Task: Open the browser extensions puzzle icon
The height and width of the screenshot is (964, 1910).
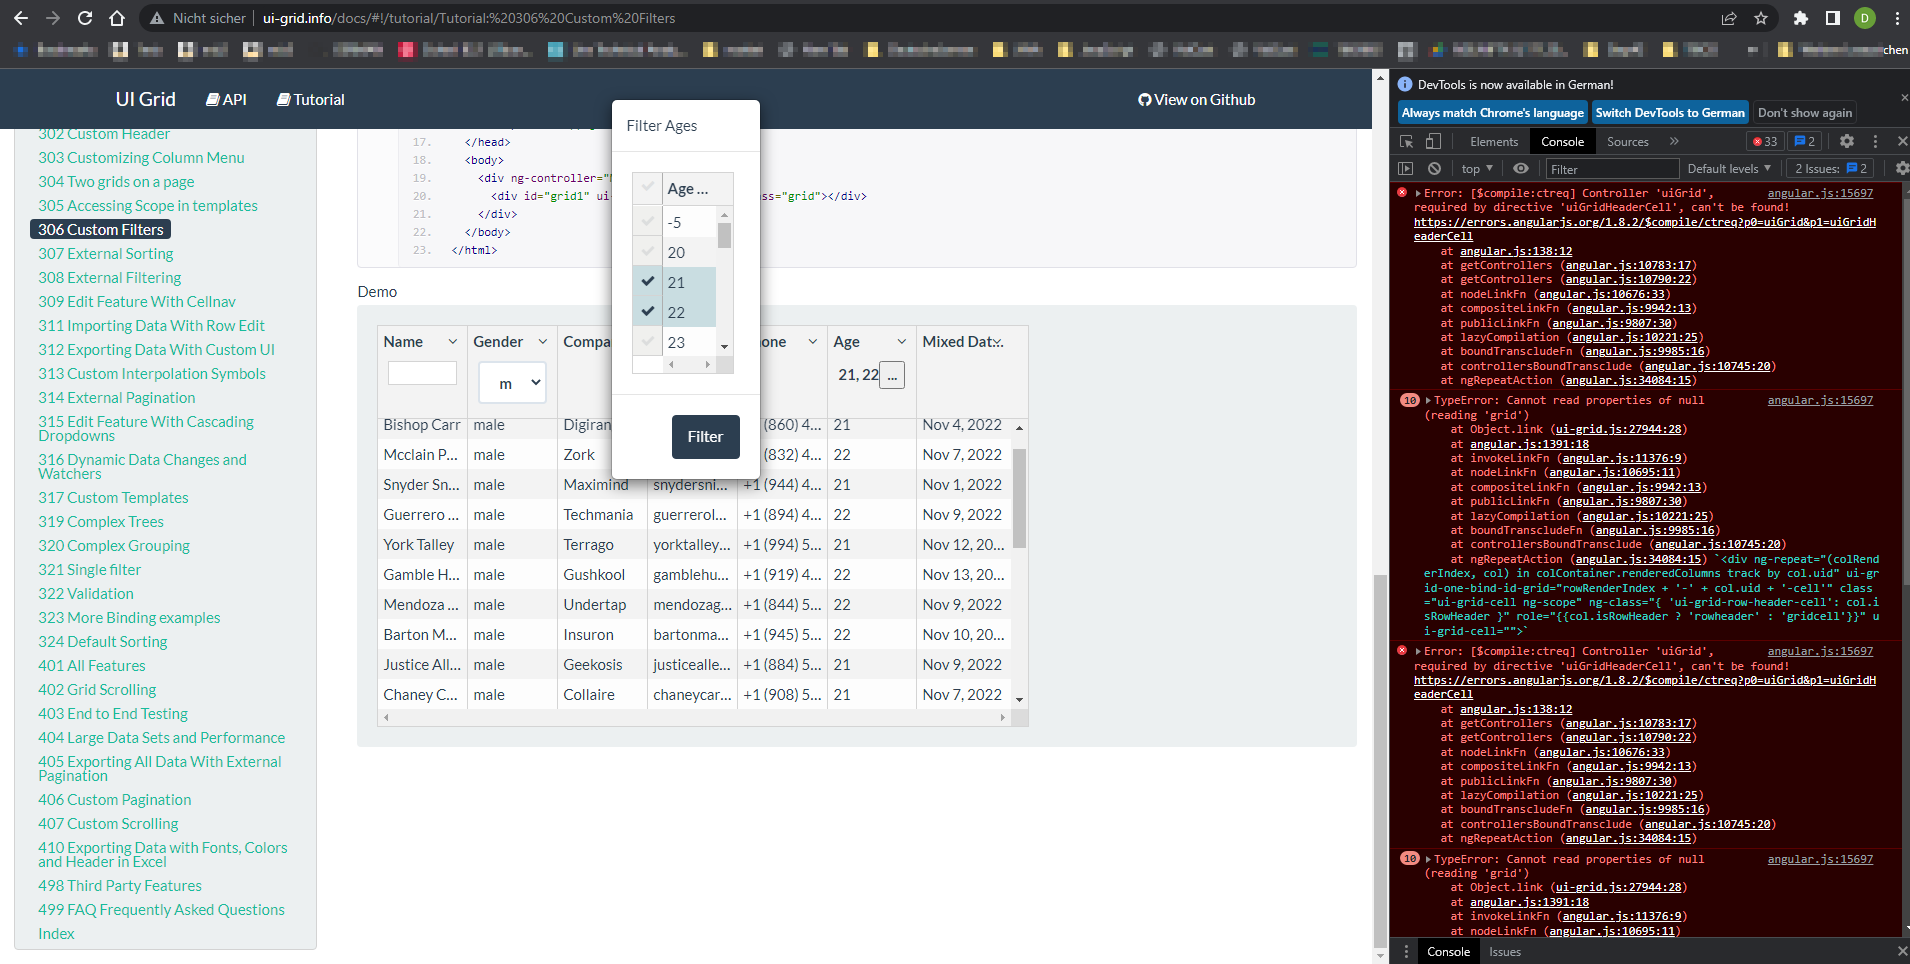Action: (x=1801, y=18)
